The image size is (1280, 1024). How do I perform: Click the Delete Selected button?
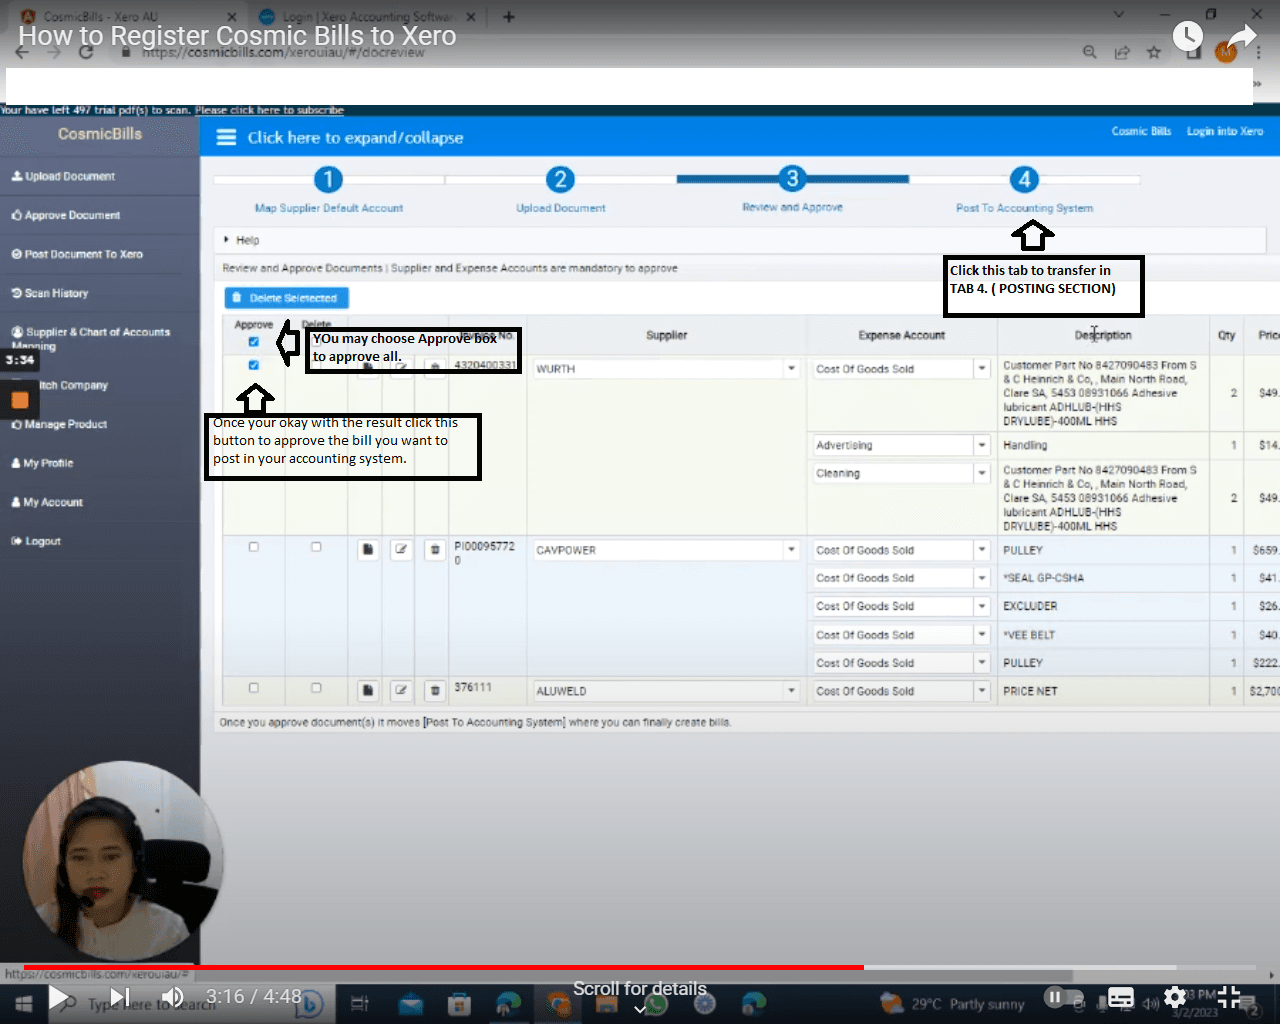tap(286, 298)
